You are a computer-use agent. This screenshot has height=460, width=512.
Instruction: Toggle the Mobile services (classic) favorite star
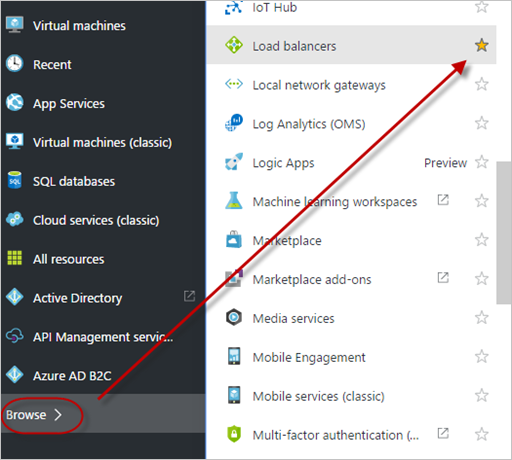482,395
